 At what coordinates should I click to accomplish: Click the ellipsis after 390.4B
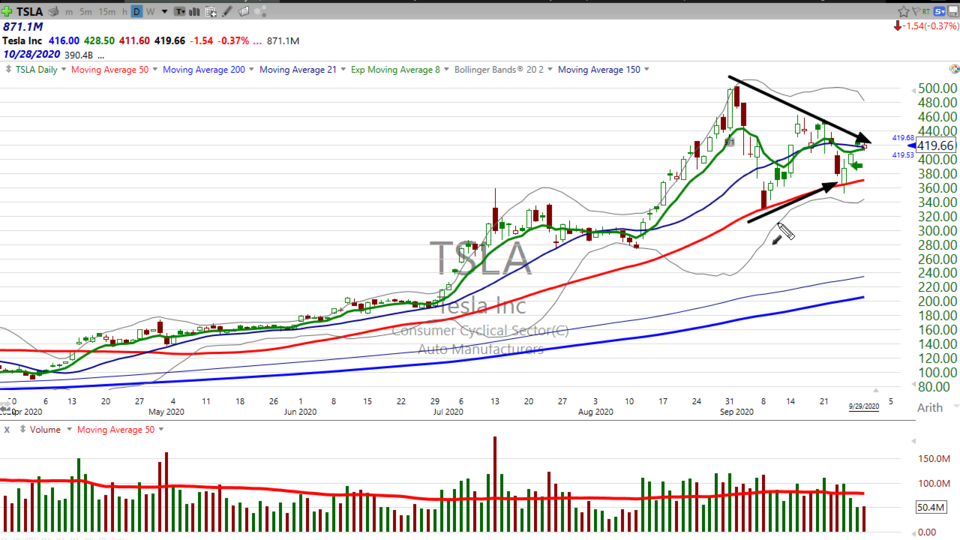tap(100, 56)
